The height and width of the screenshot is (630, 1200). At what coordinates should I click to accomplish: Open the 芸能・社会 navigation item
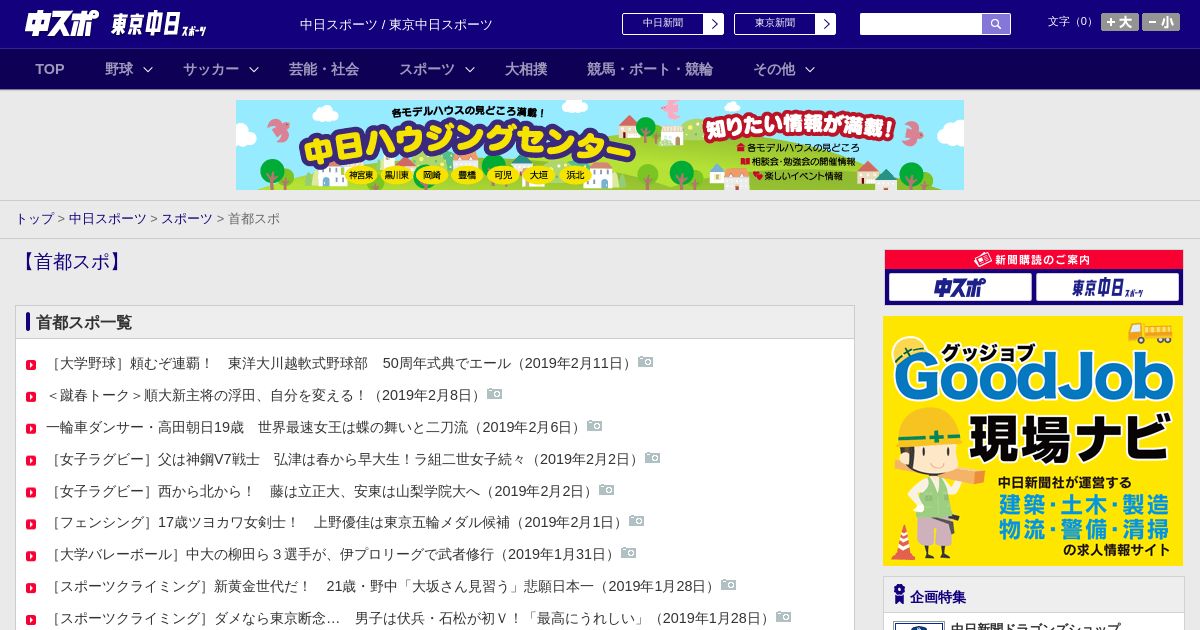(x=324, y=69)
